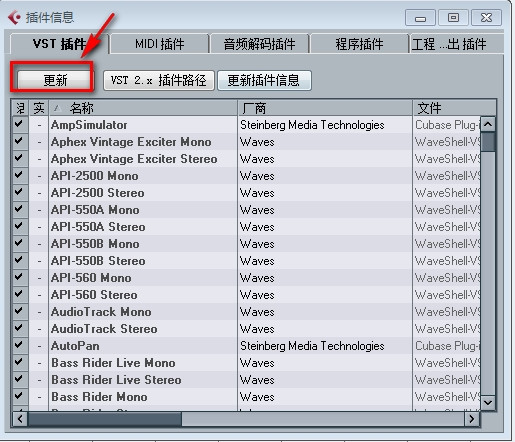The height and width of the screenshot is (442, 515).
Task: Switch to the MIDI 插件 tab
Action: tap(159, 44)
